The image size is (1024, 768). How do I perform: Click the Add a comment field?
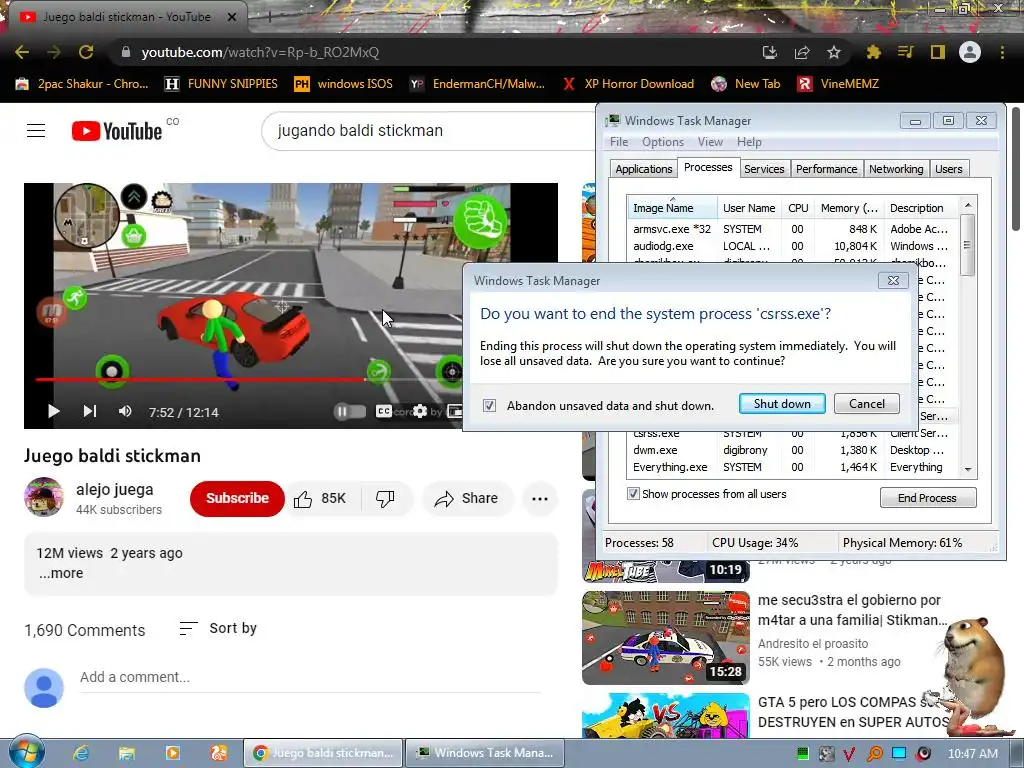pyautogui.click(x=310, y=677)
